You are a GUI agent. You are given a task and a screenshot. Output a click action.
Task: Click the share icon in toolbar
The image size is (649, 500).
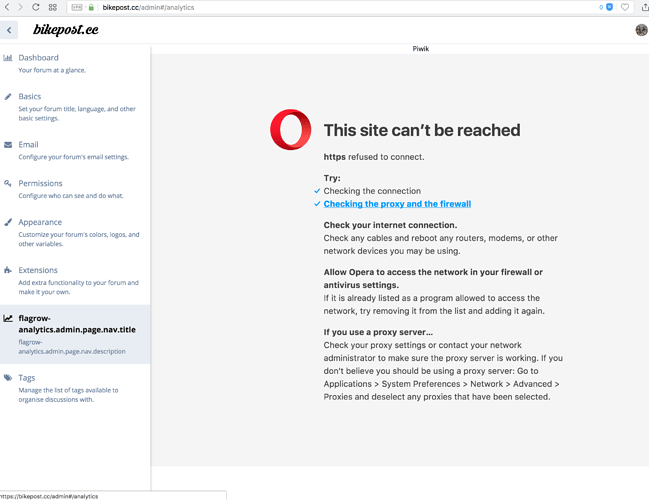[645, 7]
